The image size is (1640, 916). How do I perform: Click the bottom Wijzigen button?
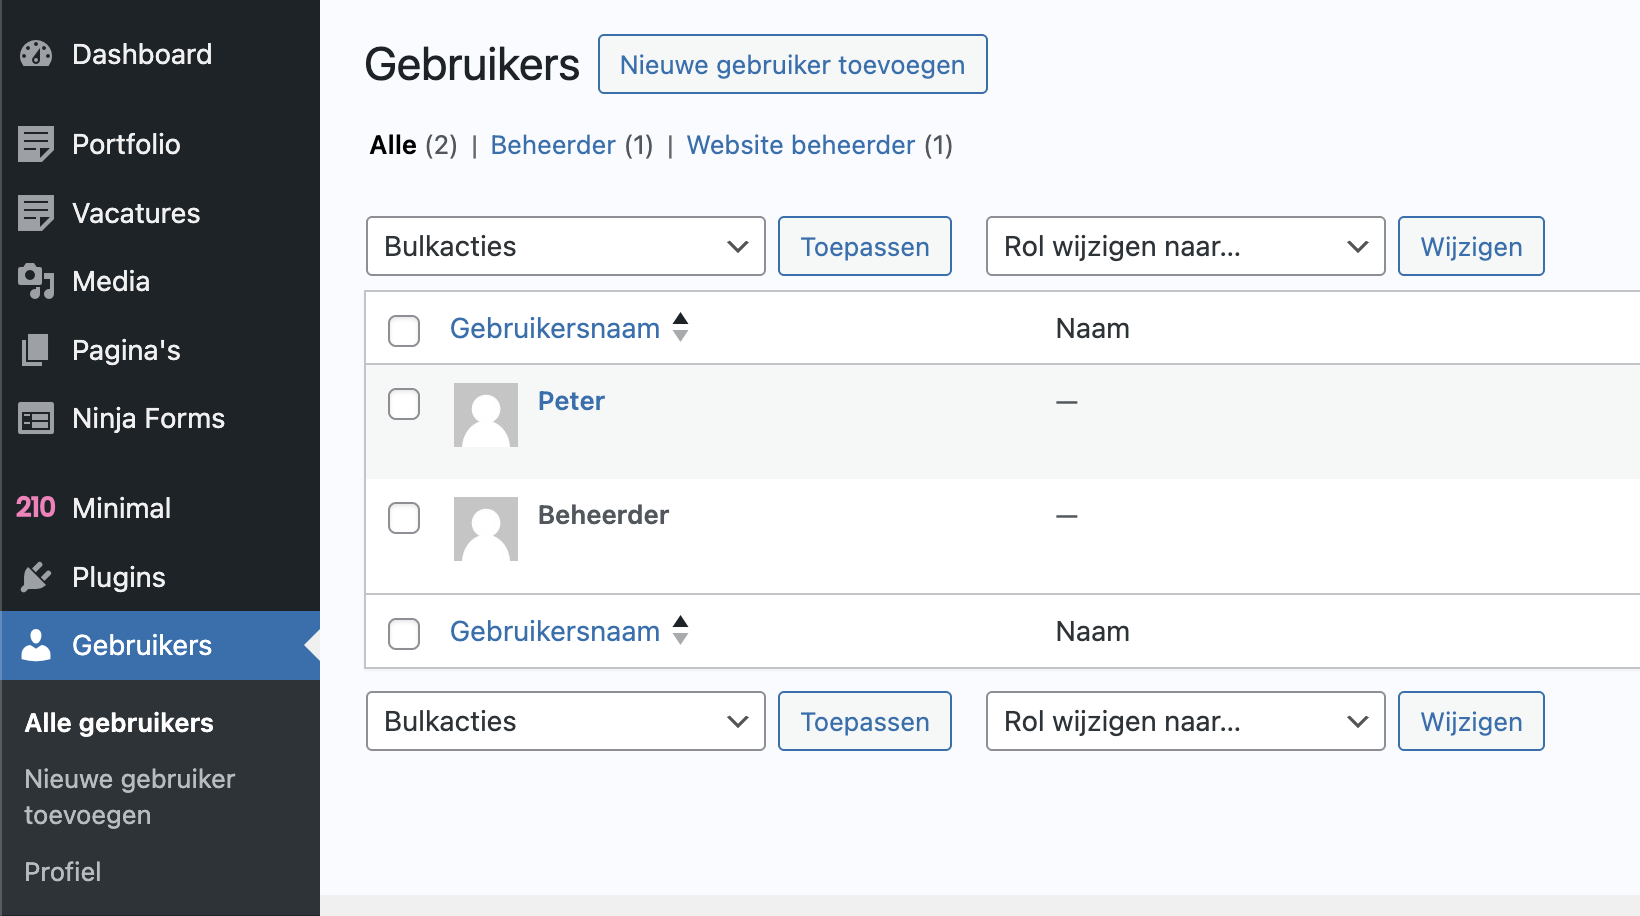[1471, 721]
